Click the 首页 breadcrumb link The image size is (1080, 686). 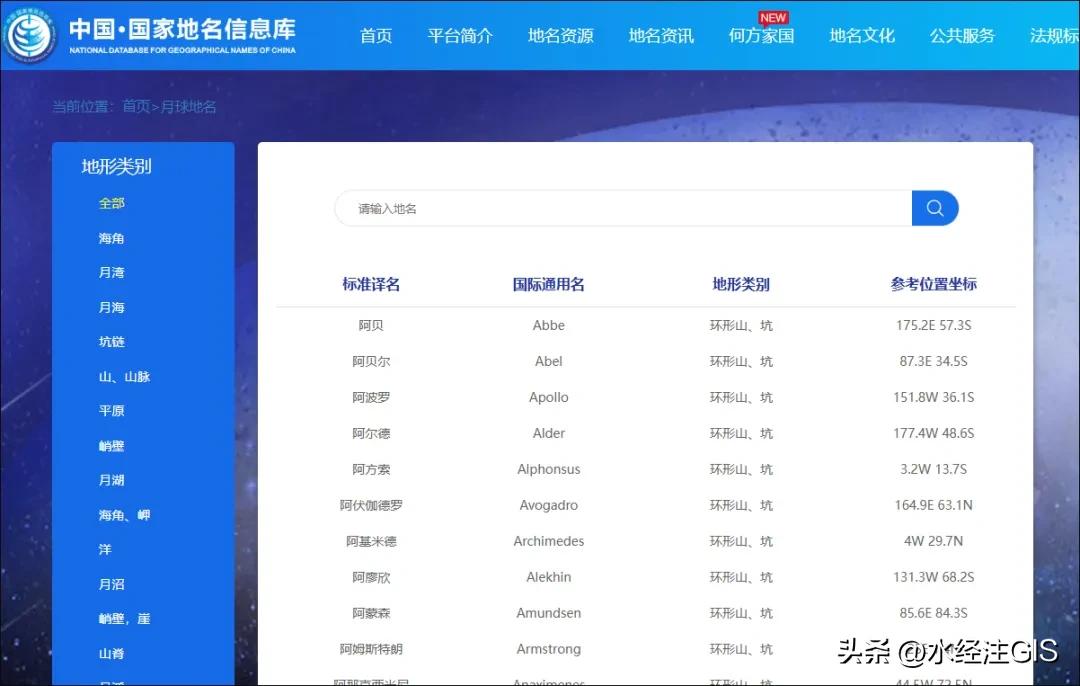click(136, 106)
